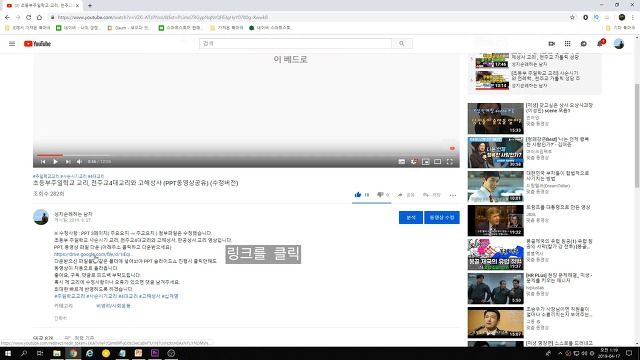The height and width of the screenshot is (360, 640).
Task: Open the 17:46 playlist video thumbnail
Action: (492, 60)
